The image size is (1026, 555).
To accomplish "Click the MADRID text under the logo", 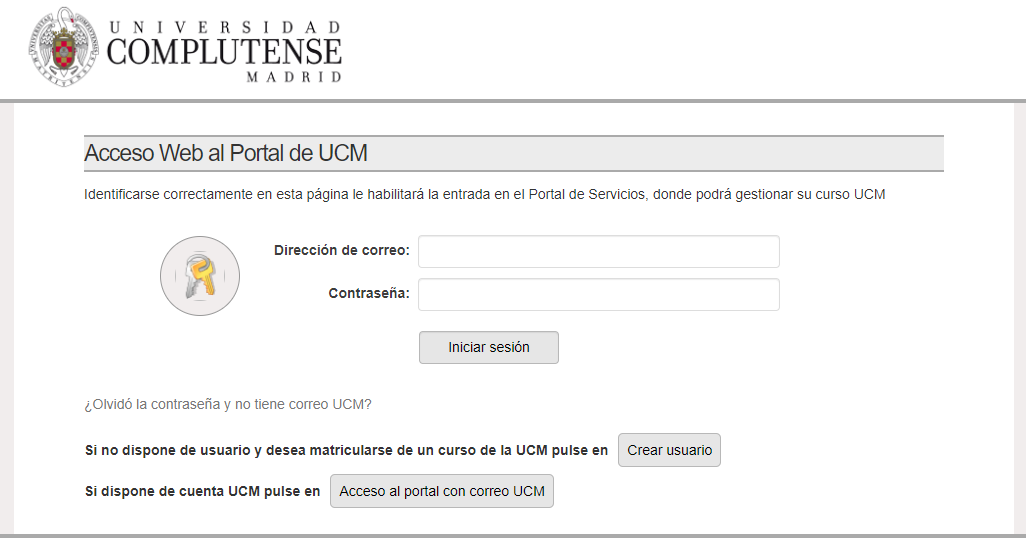I will coord(294,77).
